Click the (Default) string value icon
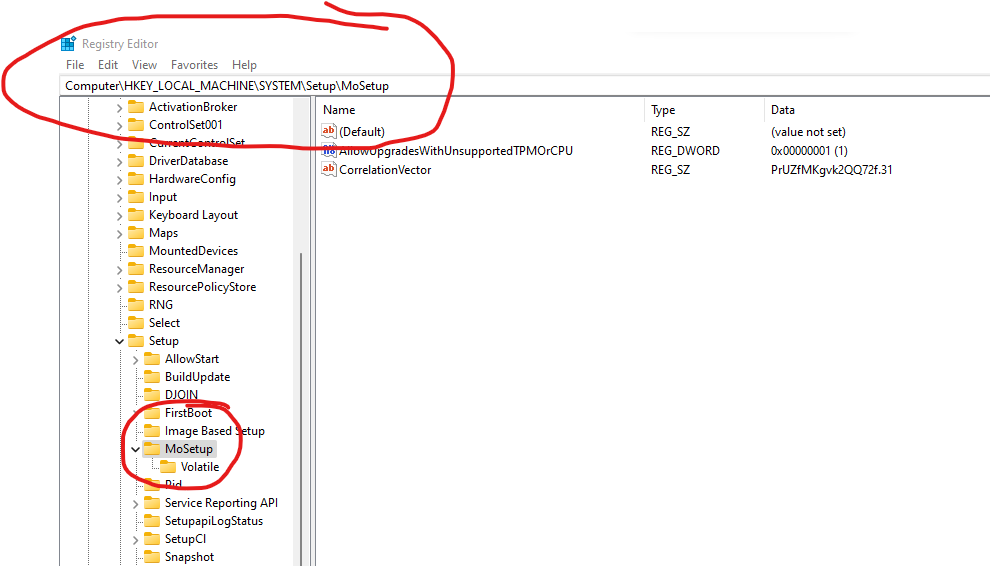 pos(329,131)
